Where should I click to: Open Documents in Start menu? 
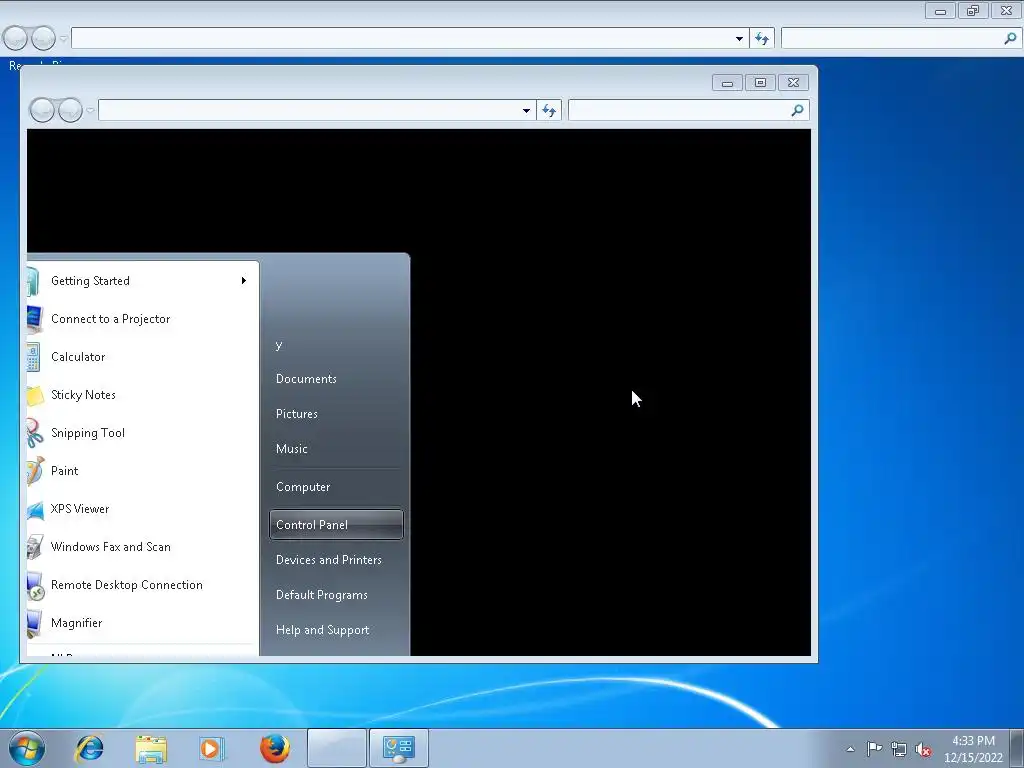coord(306,379)
